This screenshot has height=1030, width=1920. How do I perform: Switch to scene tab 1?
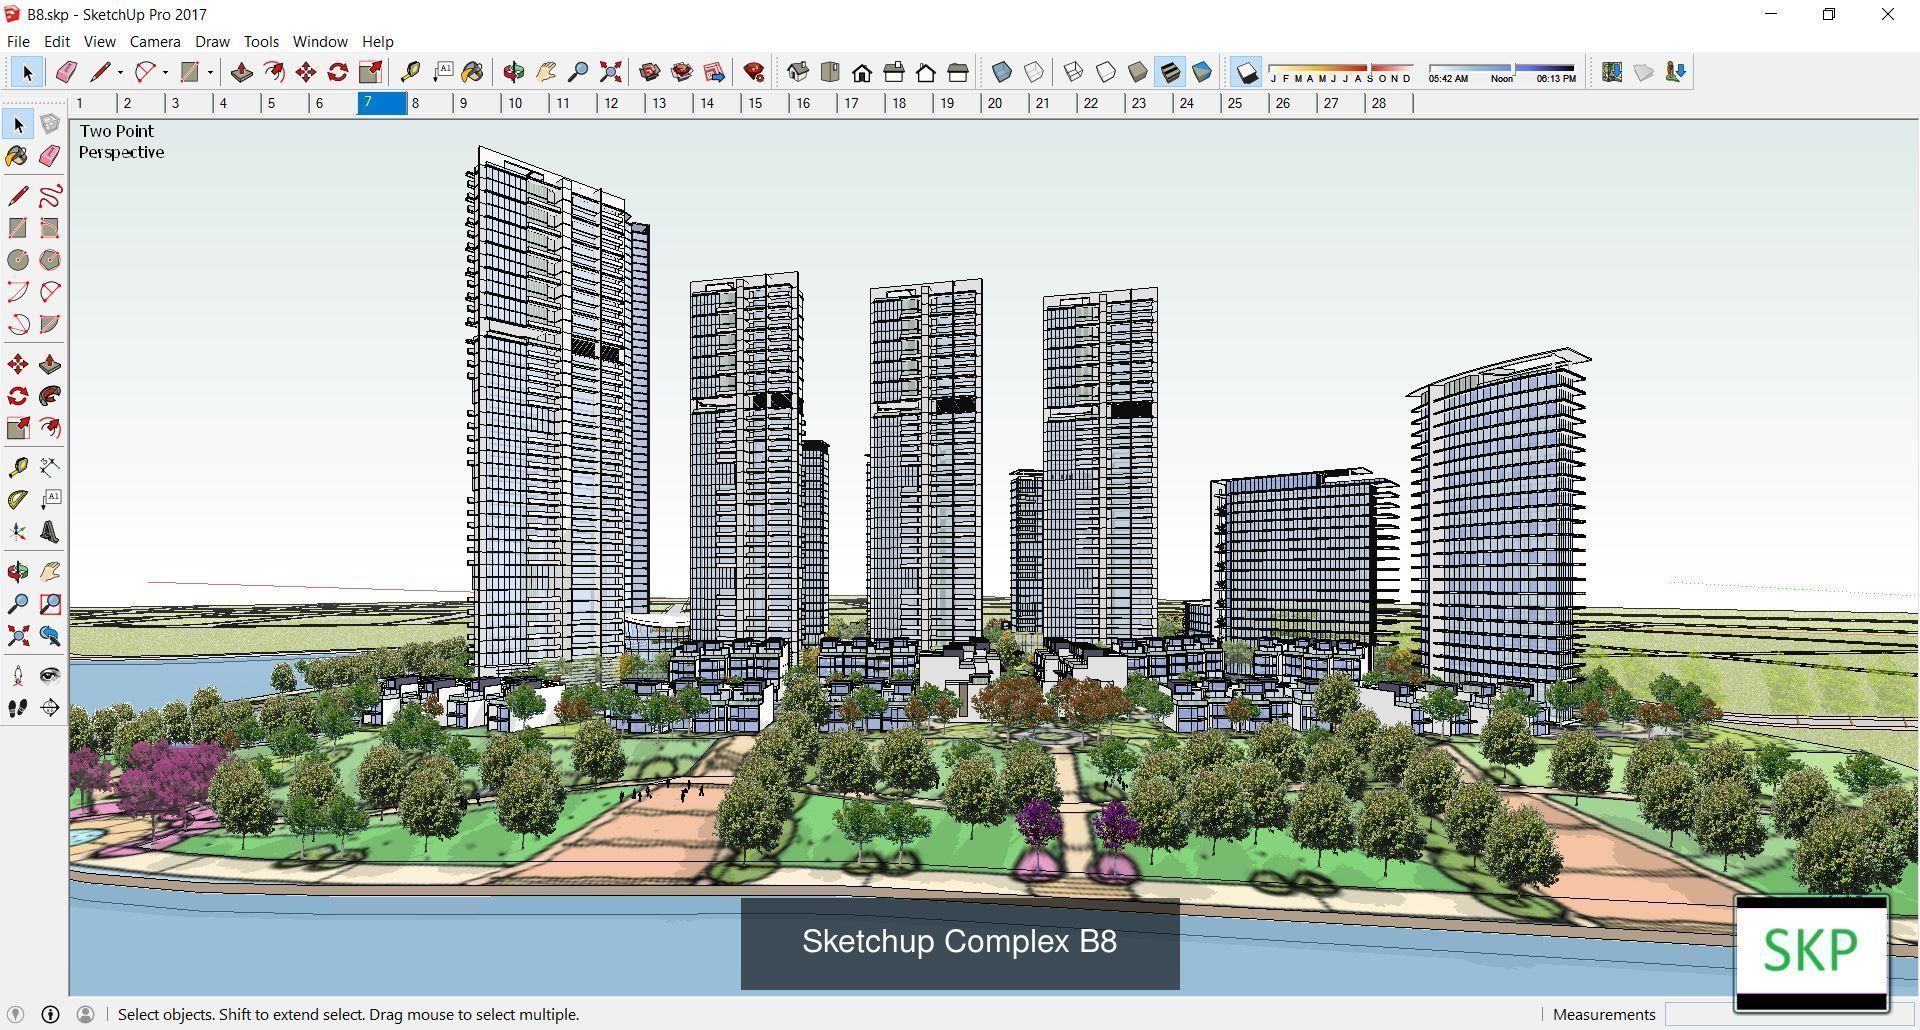[93, 103]
